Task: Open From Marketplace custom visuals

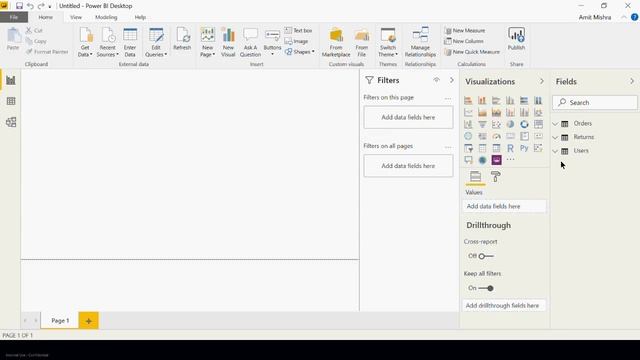Action: pos(336,42)
